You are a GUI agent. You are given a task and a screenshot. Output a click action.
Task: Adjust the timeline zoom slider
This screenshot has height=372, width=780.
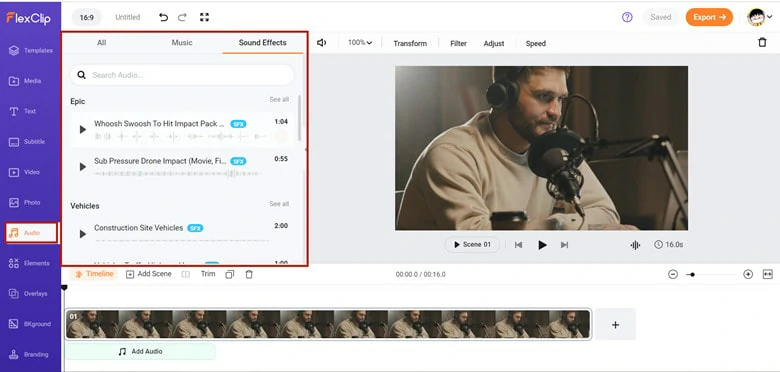[692, 275]
